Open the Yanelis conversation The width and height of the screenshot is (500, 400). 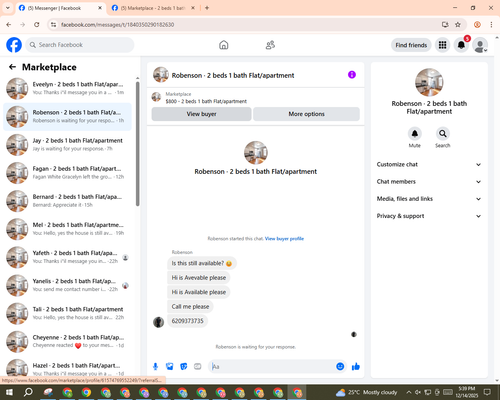[67, 285]
